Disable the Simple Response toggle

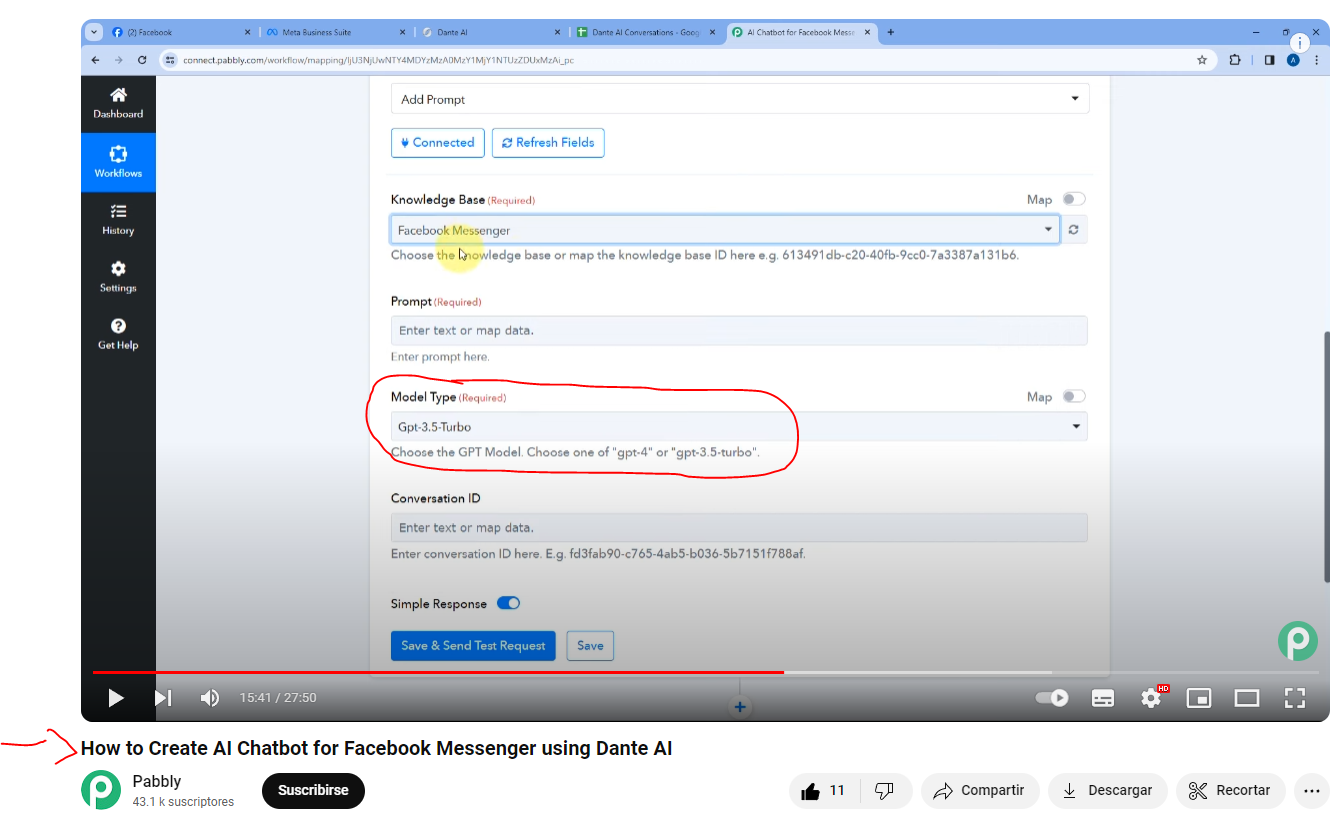pyautogui.click(x=508, y=603)
